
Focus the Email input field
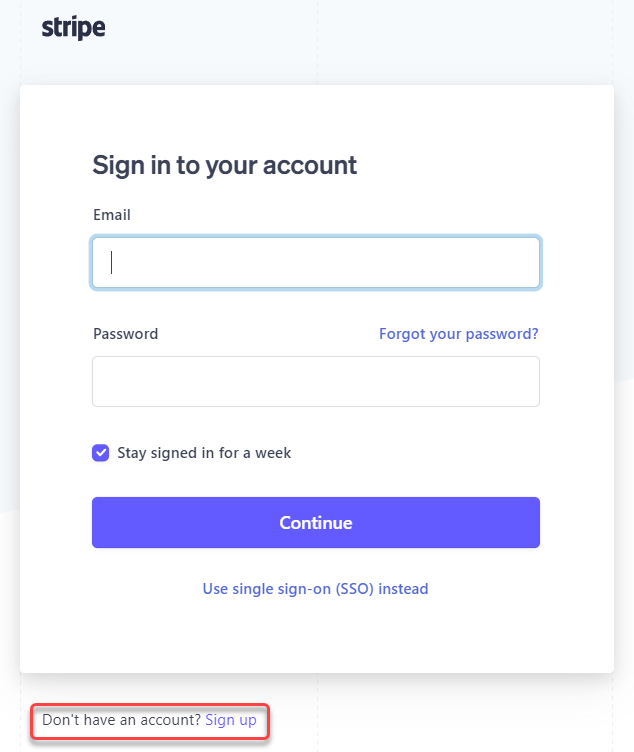(x=316, y=262)
